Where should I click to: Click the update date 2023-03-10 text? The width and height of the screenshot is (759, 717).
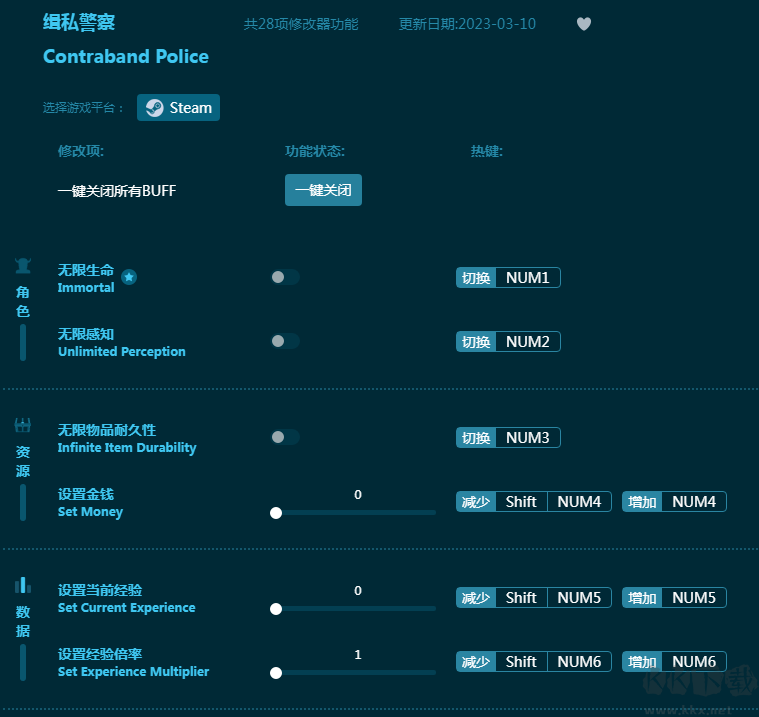coord(467,24)
